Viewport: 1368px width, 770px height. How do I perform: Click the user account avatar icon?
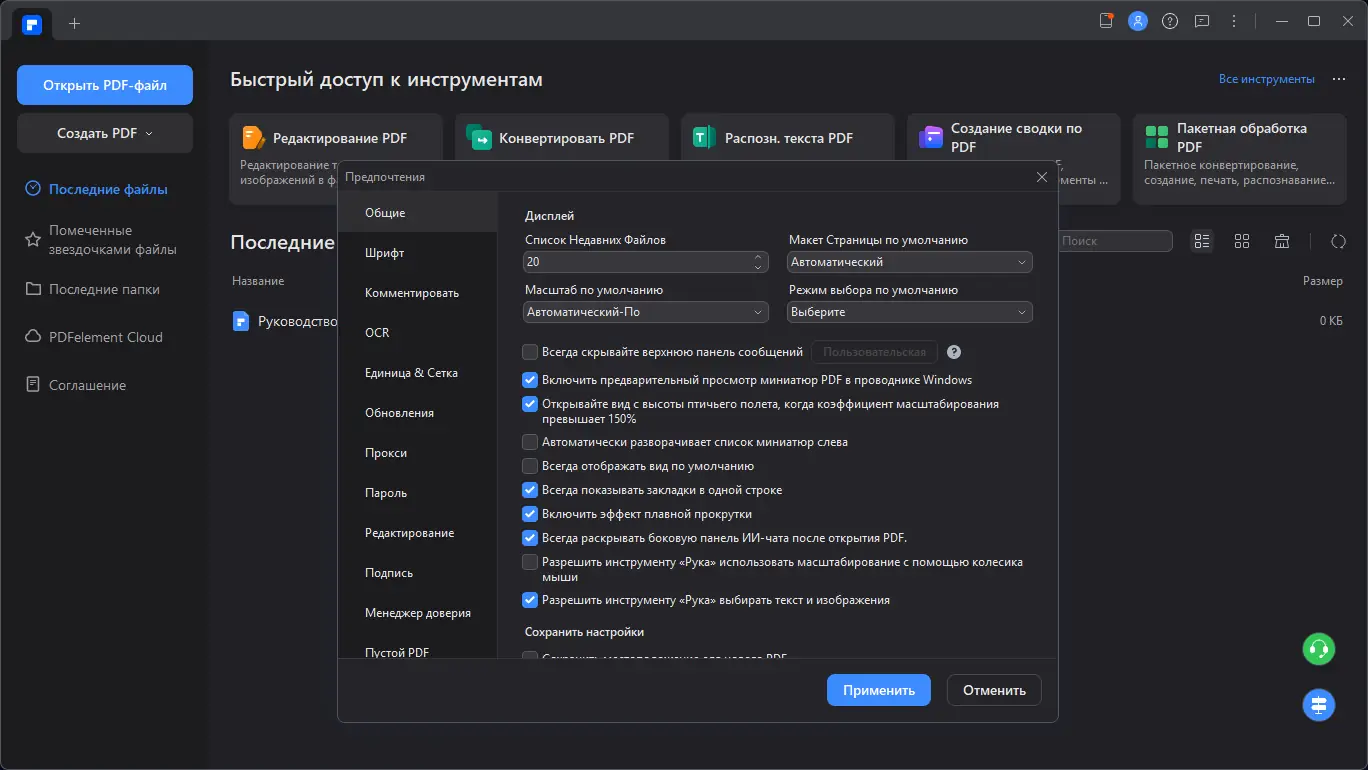tap(1138, 21)
